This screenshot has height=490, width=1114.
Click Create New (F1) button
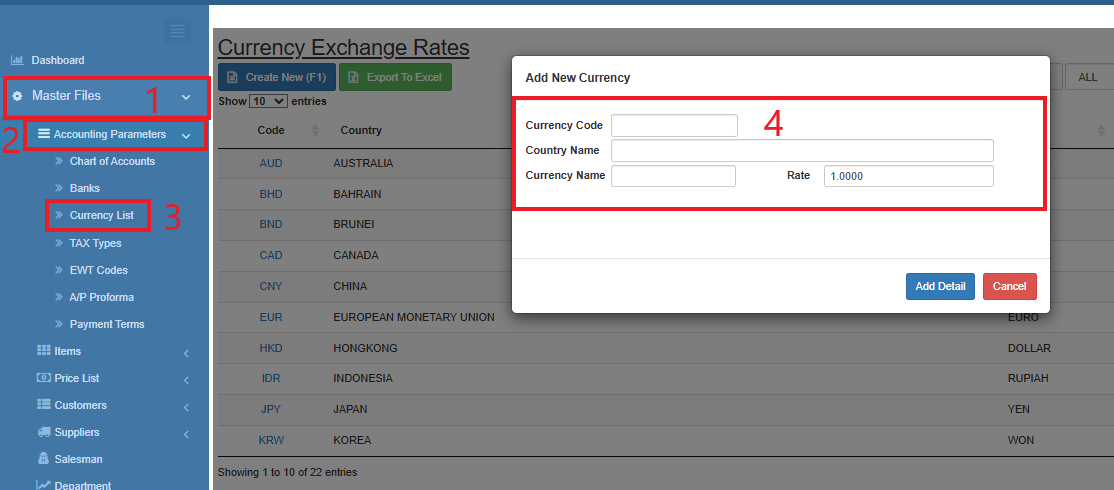click(x=276, y=77)
